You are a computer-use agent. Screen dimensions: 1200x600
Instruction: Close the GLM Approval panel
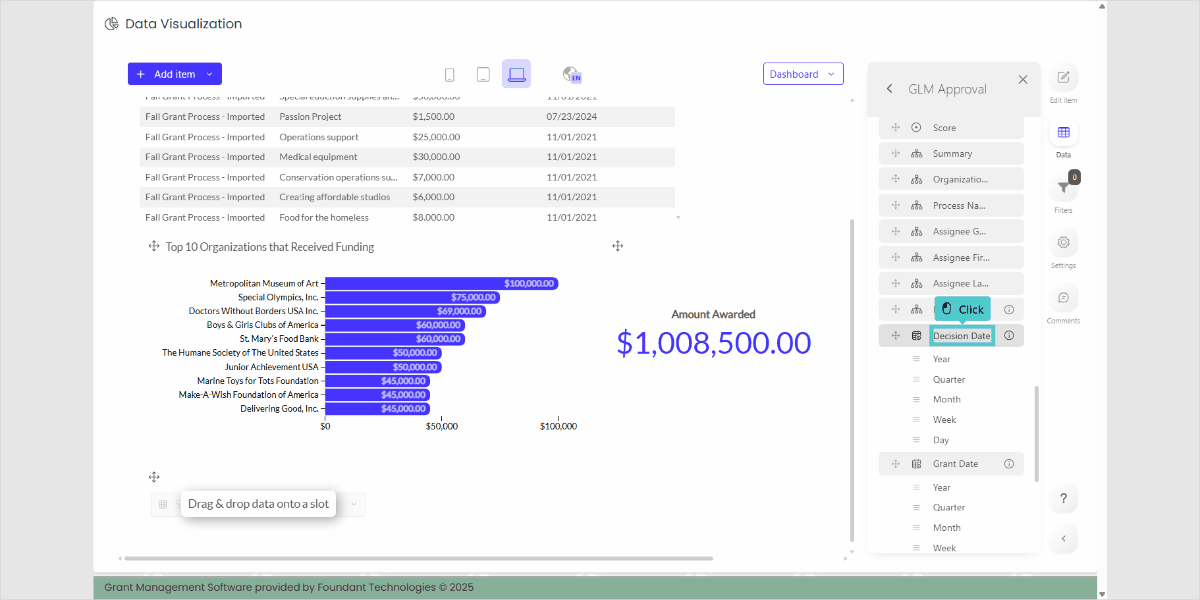[1022, 79]
